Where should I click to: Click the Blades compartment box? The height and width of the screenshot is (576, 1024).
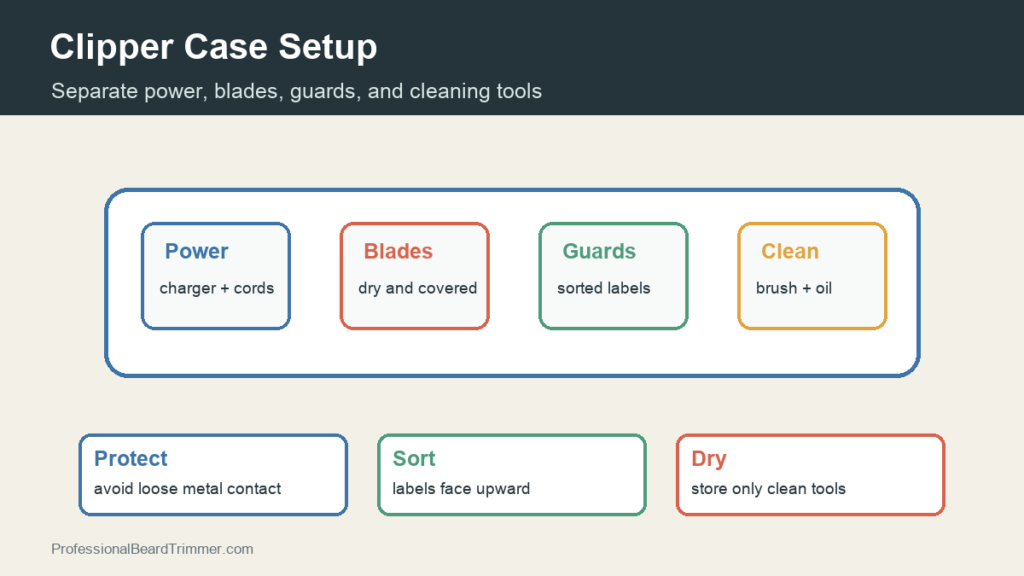pyautogui.click(x=415, y=276)
